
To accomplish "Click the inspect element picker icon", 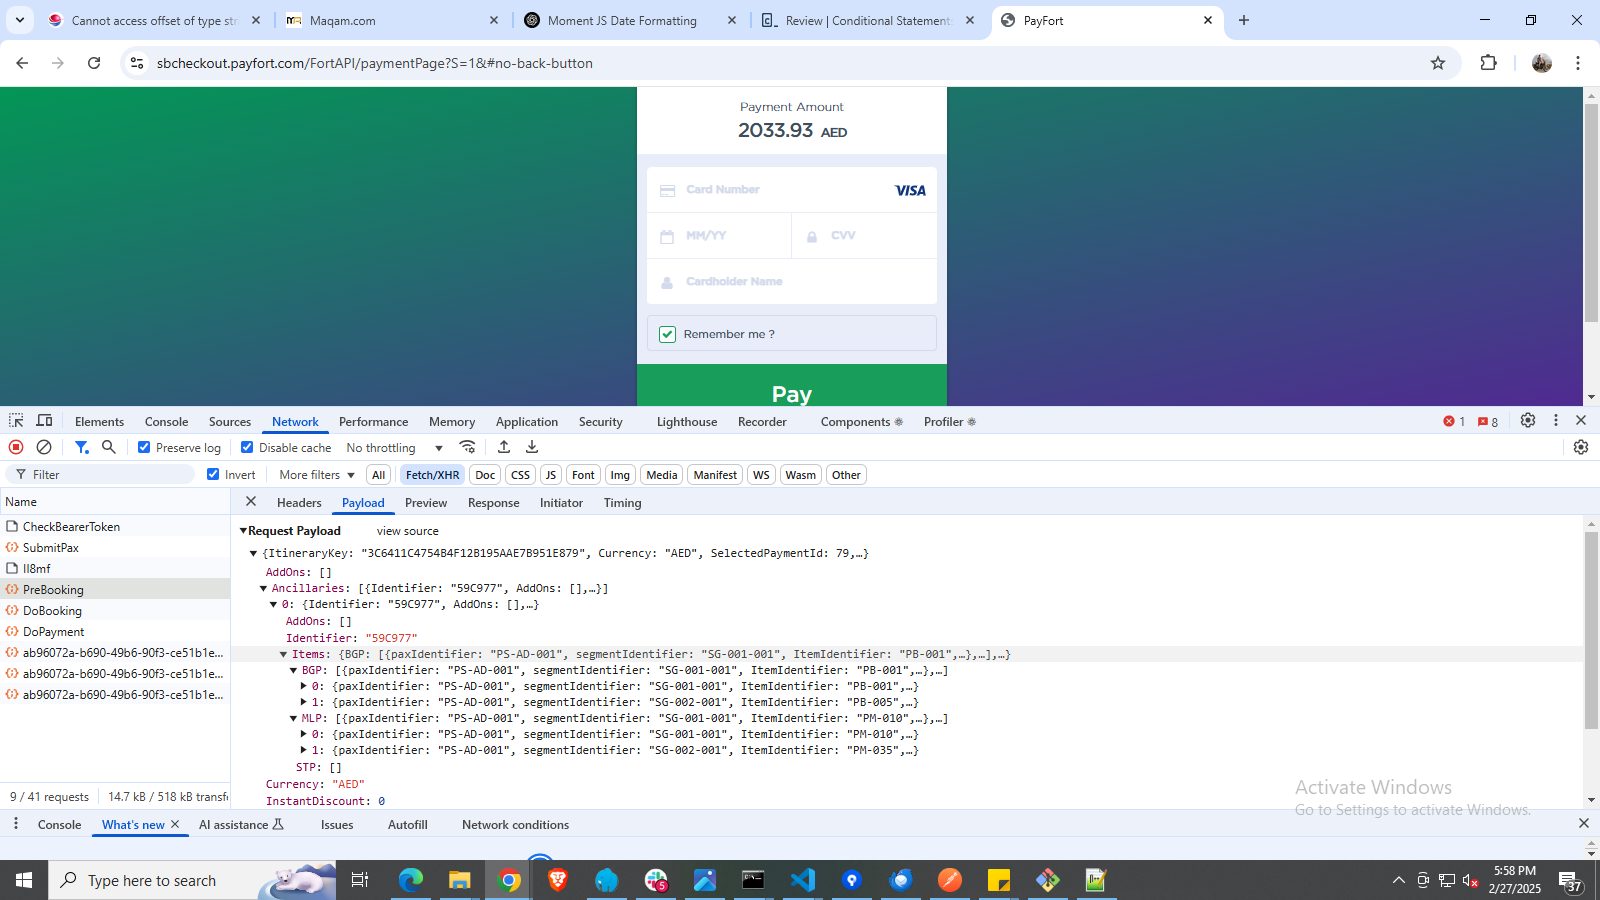I will coord(16,421).
